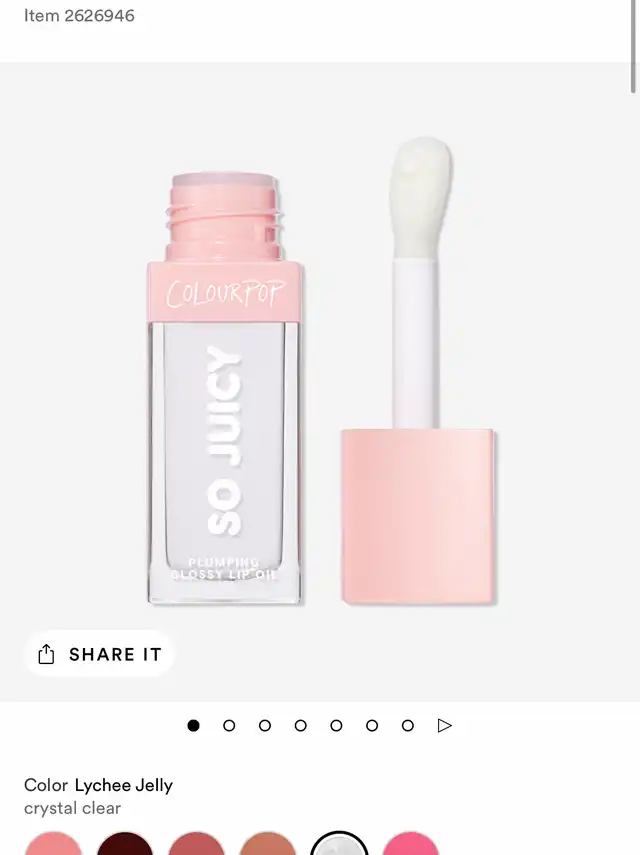Select the second carousel dot indicator
Image resolution: width=640 pixels, height=855 pixels.
[x=229, y=725]
